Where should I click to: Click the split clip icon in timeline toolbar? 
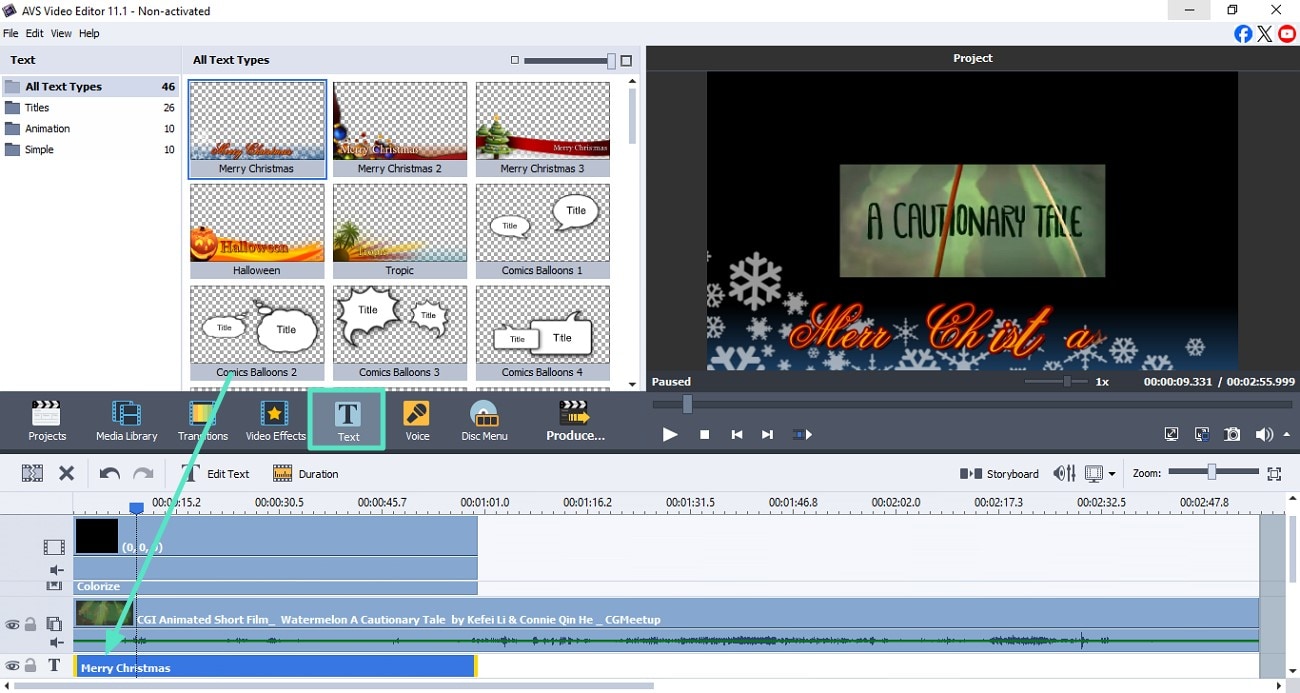32,473
